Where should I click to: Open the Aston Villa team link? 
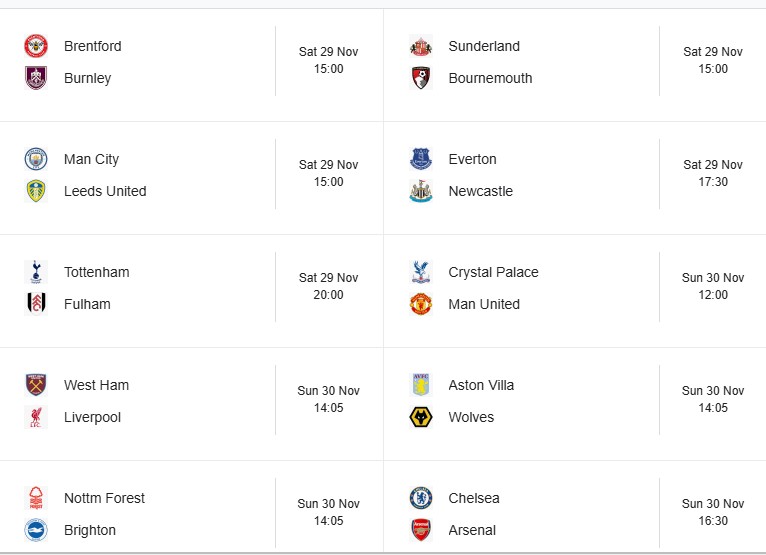pyautogui.click(x=481, y=385)
